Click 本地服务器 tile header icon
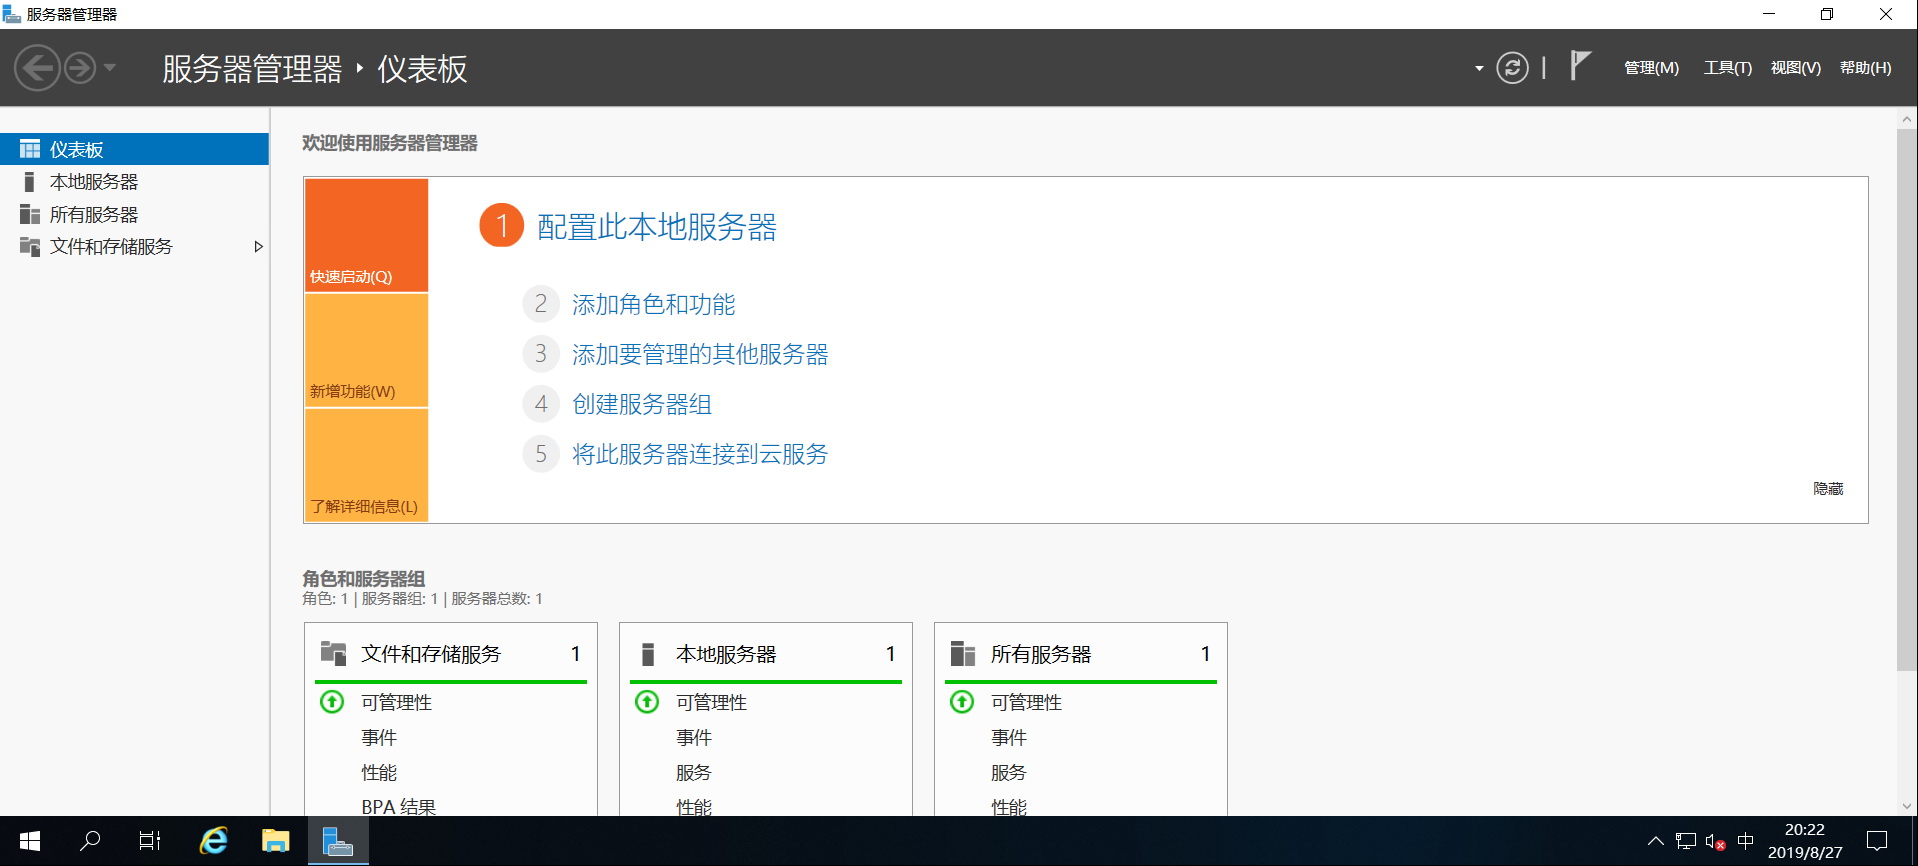Viewport: 1918px width, 866px height. click(x=648, y=654)
